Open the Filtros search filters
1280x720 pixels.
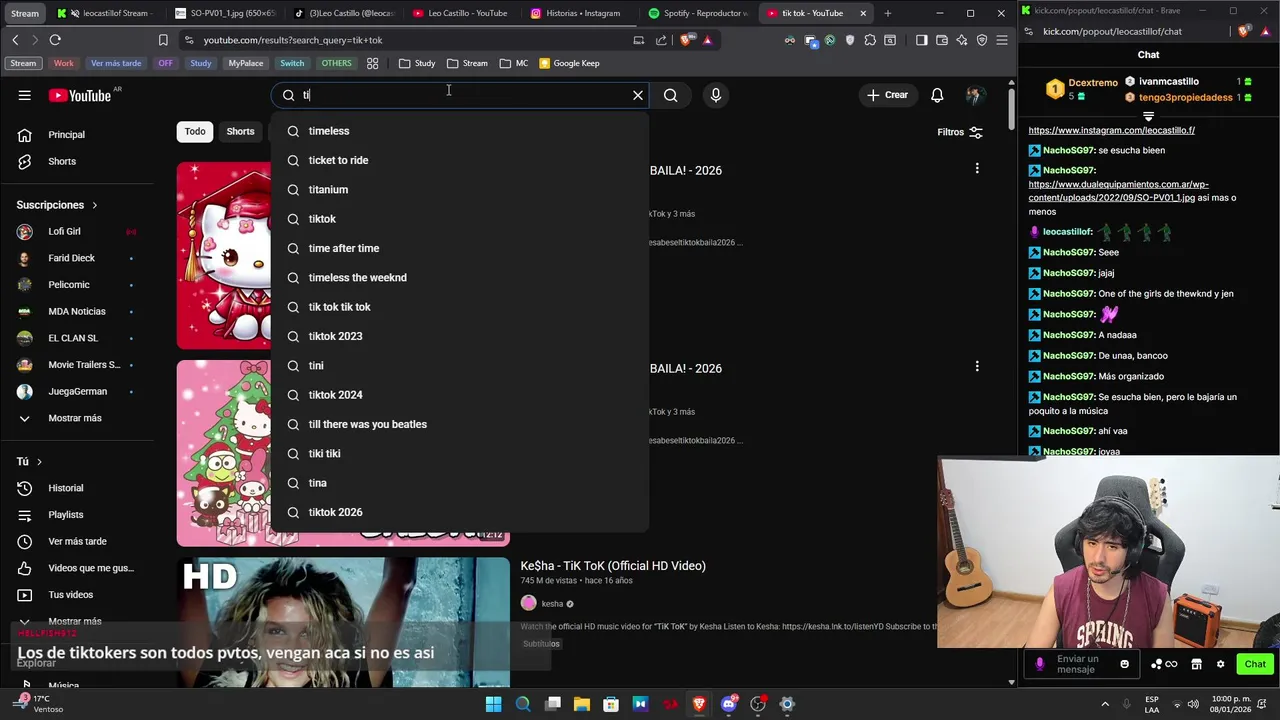[960, 132]
